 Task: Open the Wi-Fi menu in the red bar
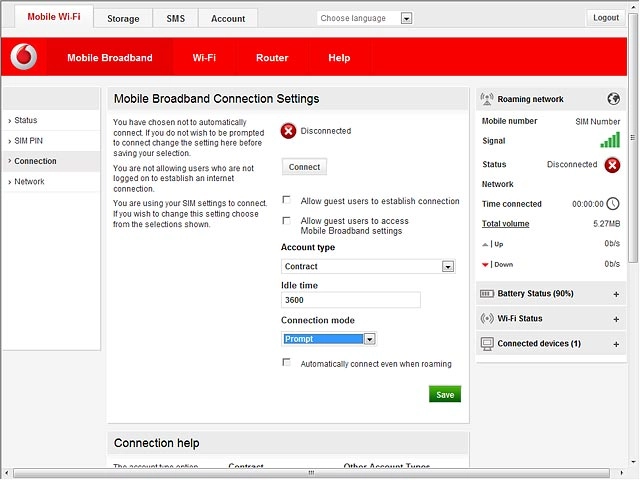204,58
